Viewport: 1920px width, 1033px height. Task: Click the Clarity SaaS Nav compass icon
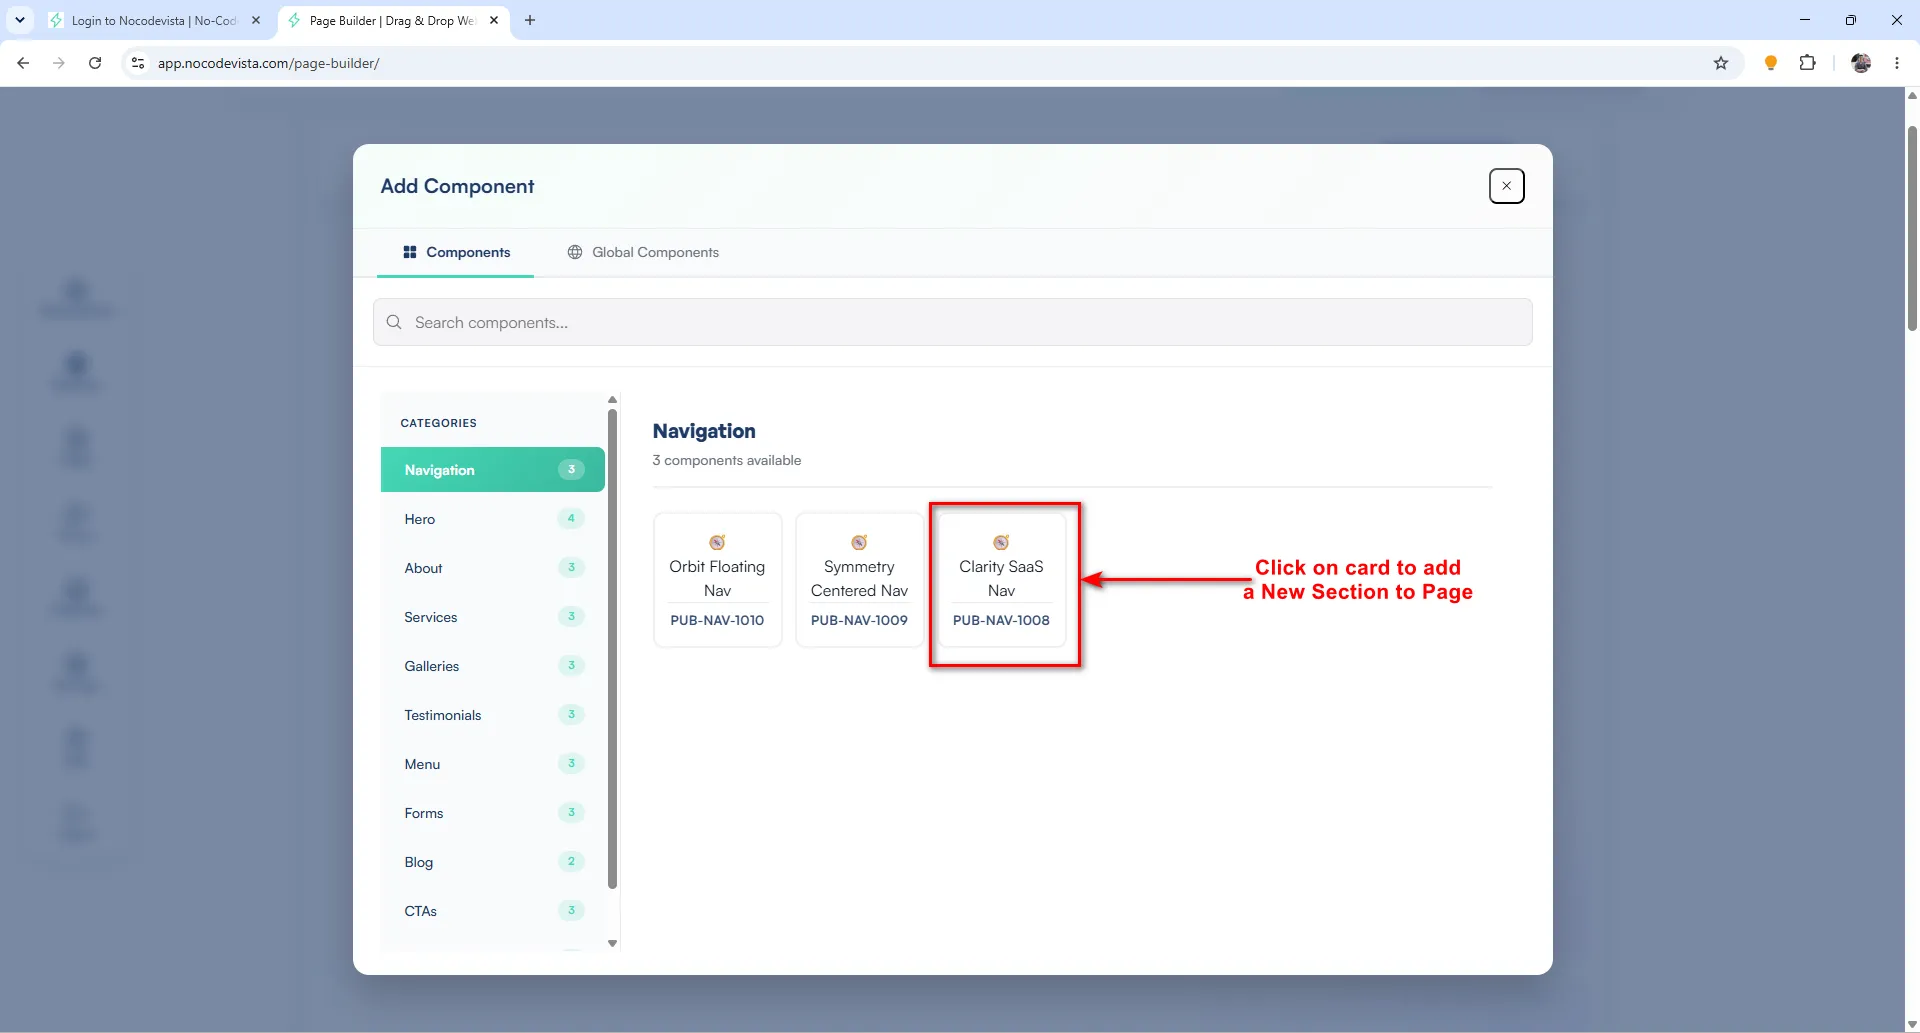(x=1001, y=542)
